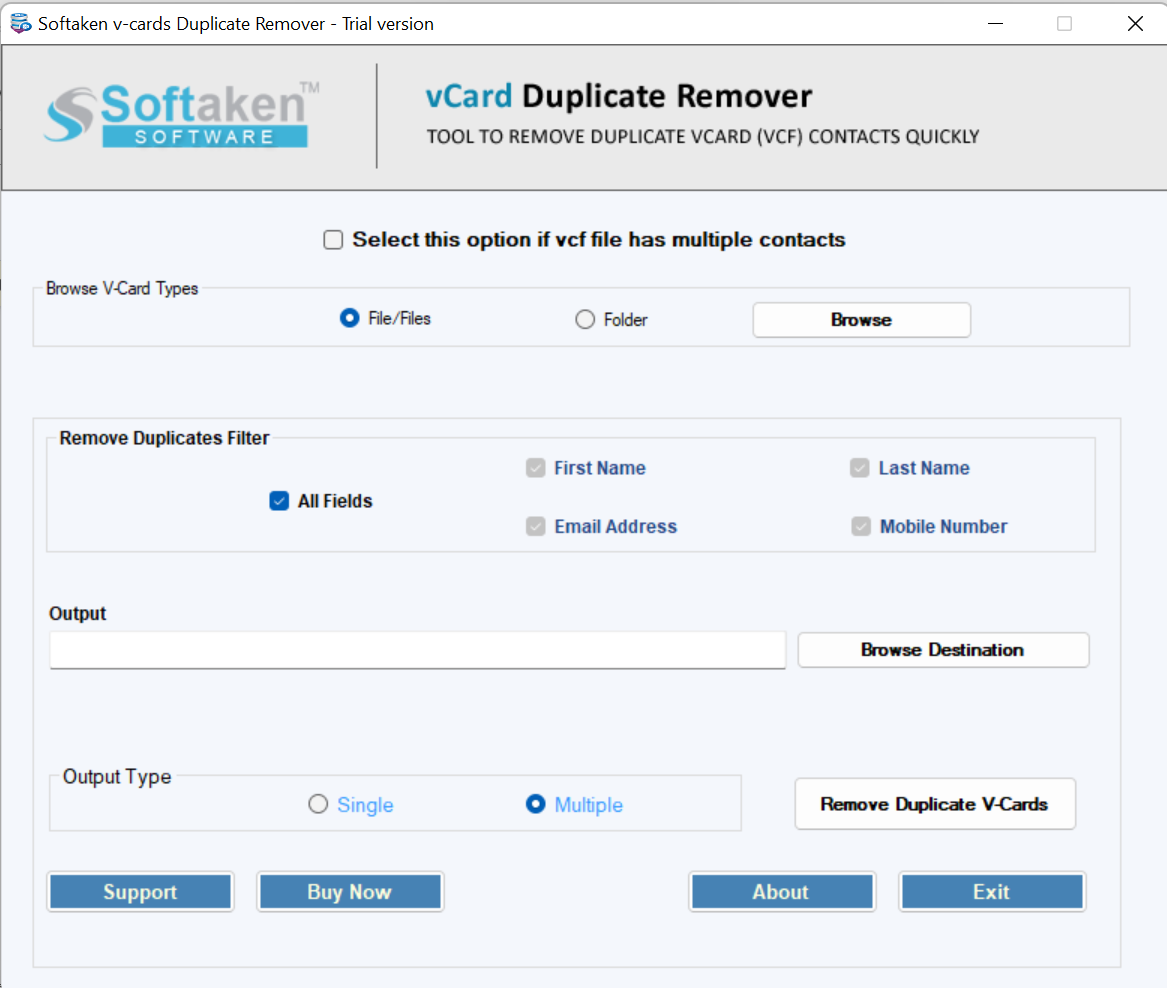This screenshot has height=988, width=1167.
Task: Close the Duplicate Remover window
Action: click(1135, 24)
